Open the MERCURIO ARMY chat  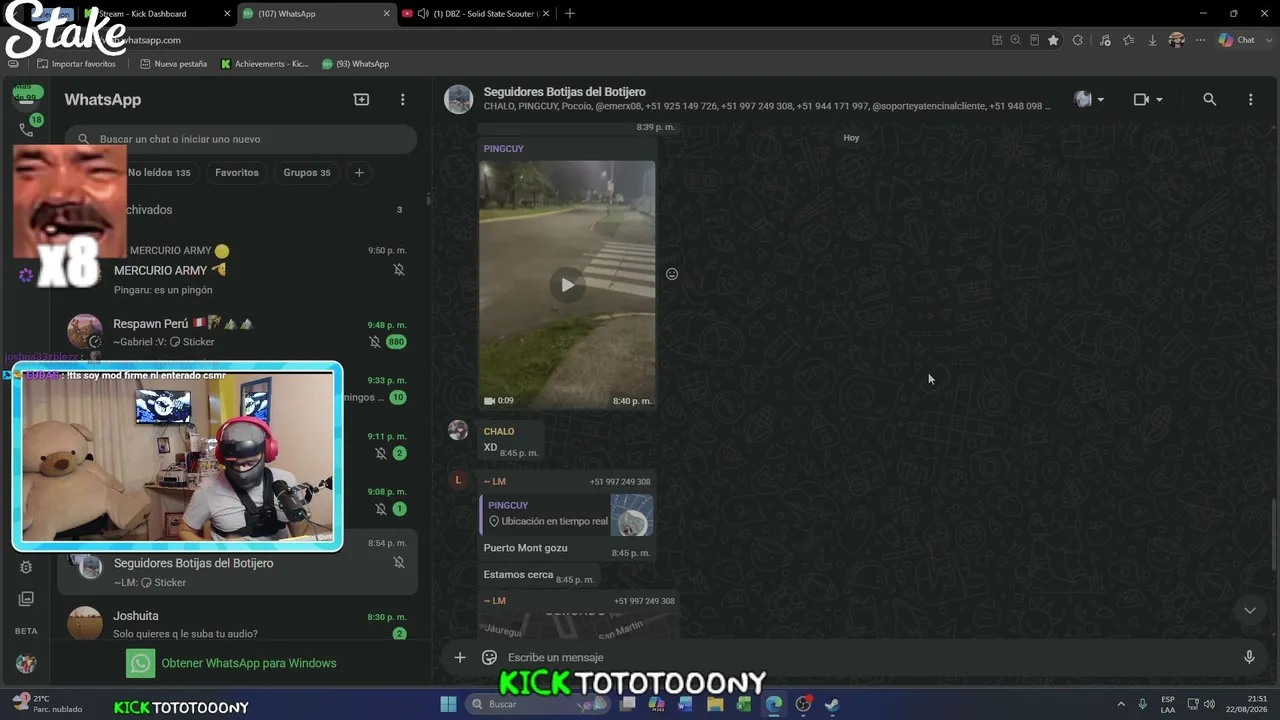click(240, 269)
